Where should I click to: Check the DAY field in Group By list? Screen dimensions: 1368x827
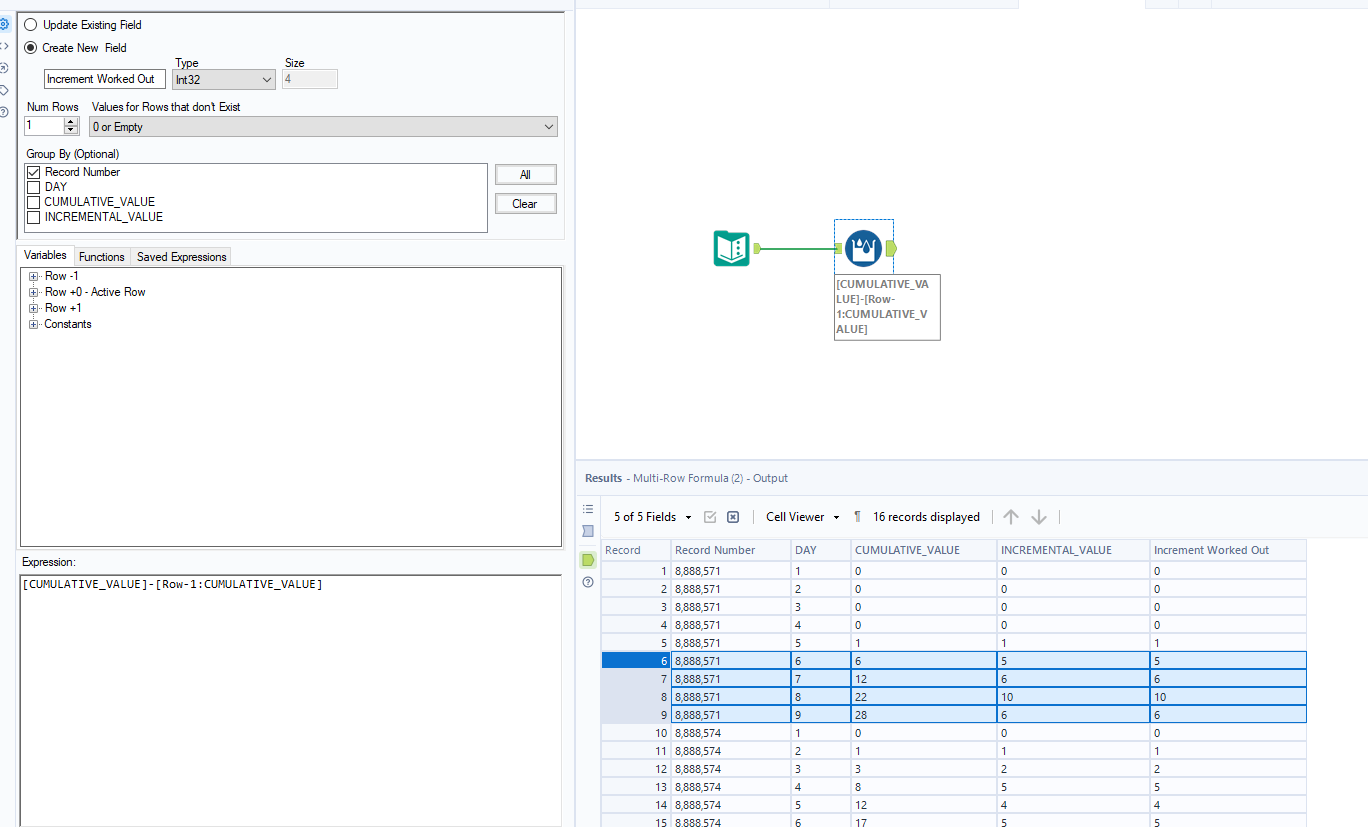coord(33,186)
